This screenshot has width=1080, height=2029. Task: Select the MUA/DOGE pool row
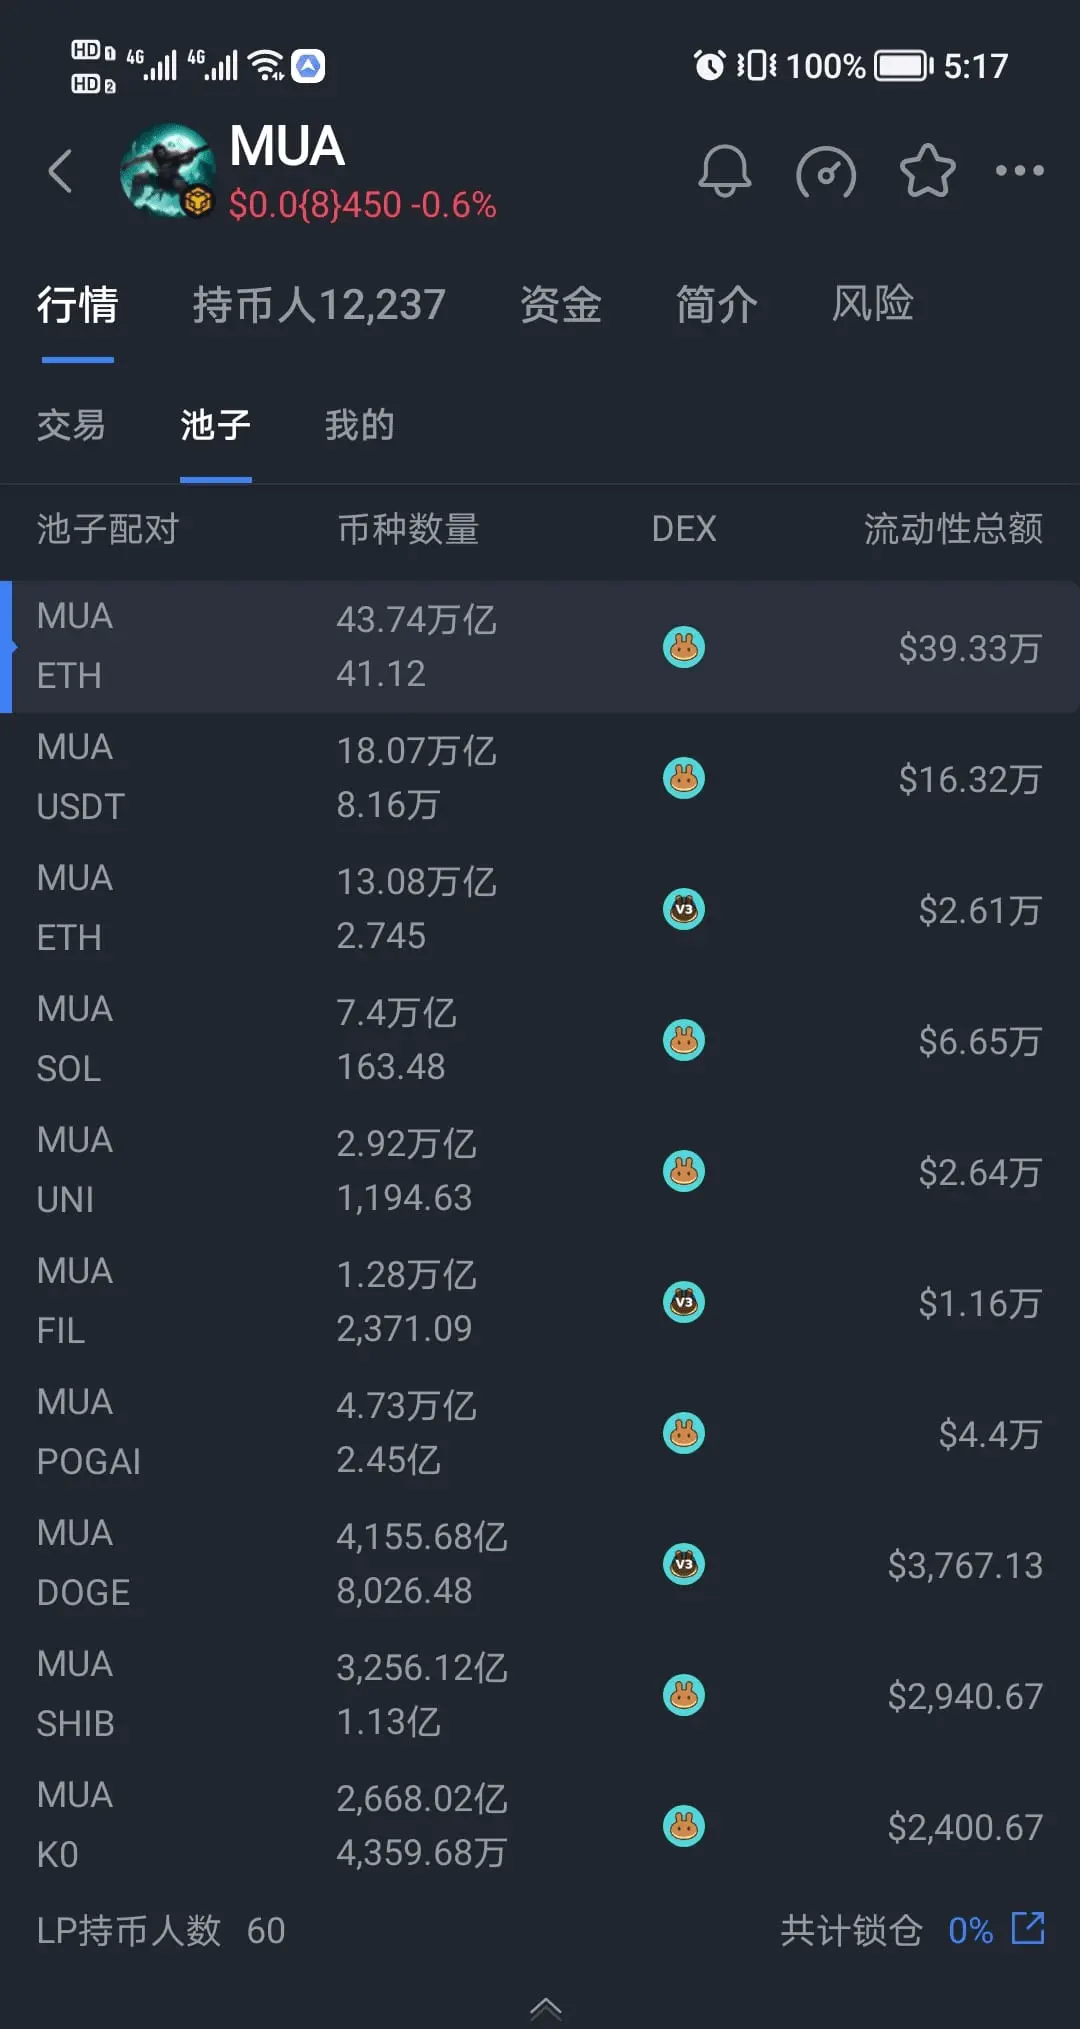click(x=540, y=1564)
